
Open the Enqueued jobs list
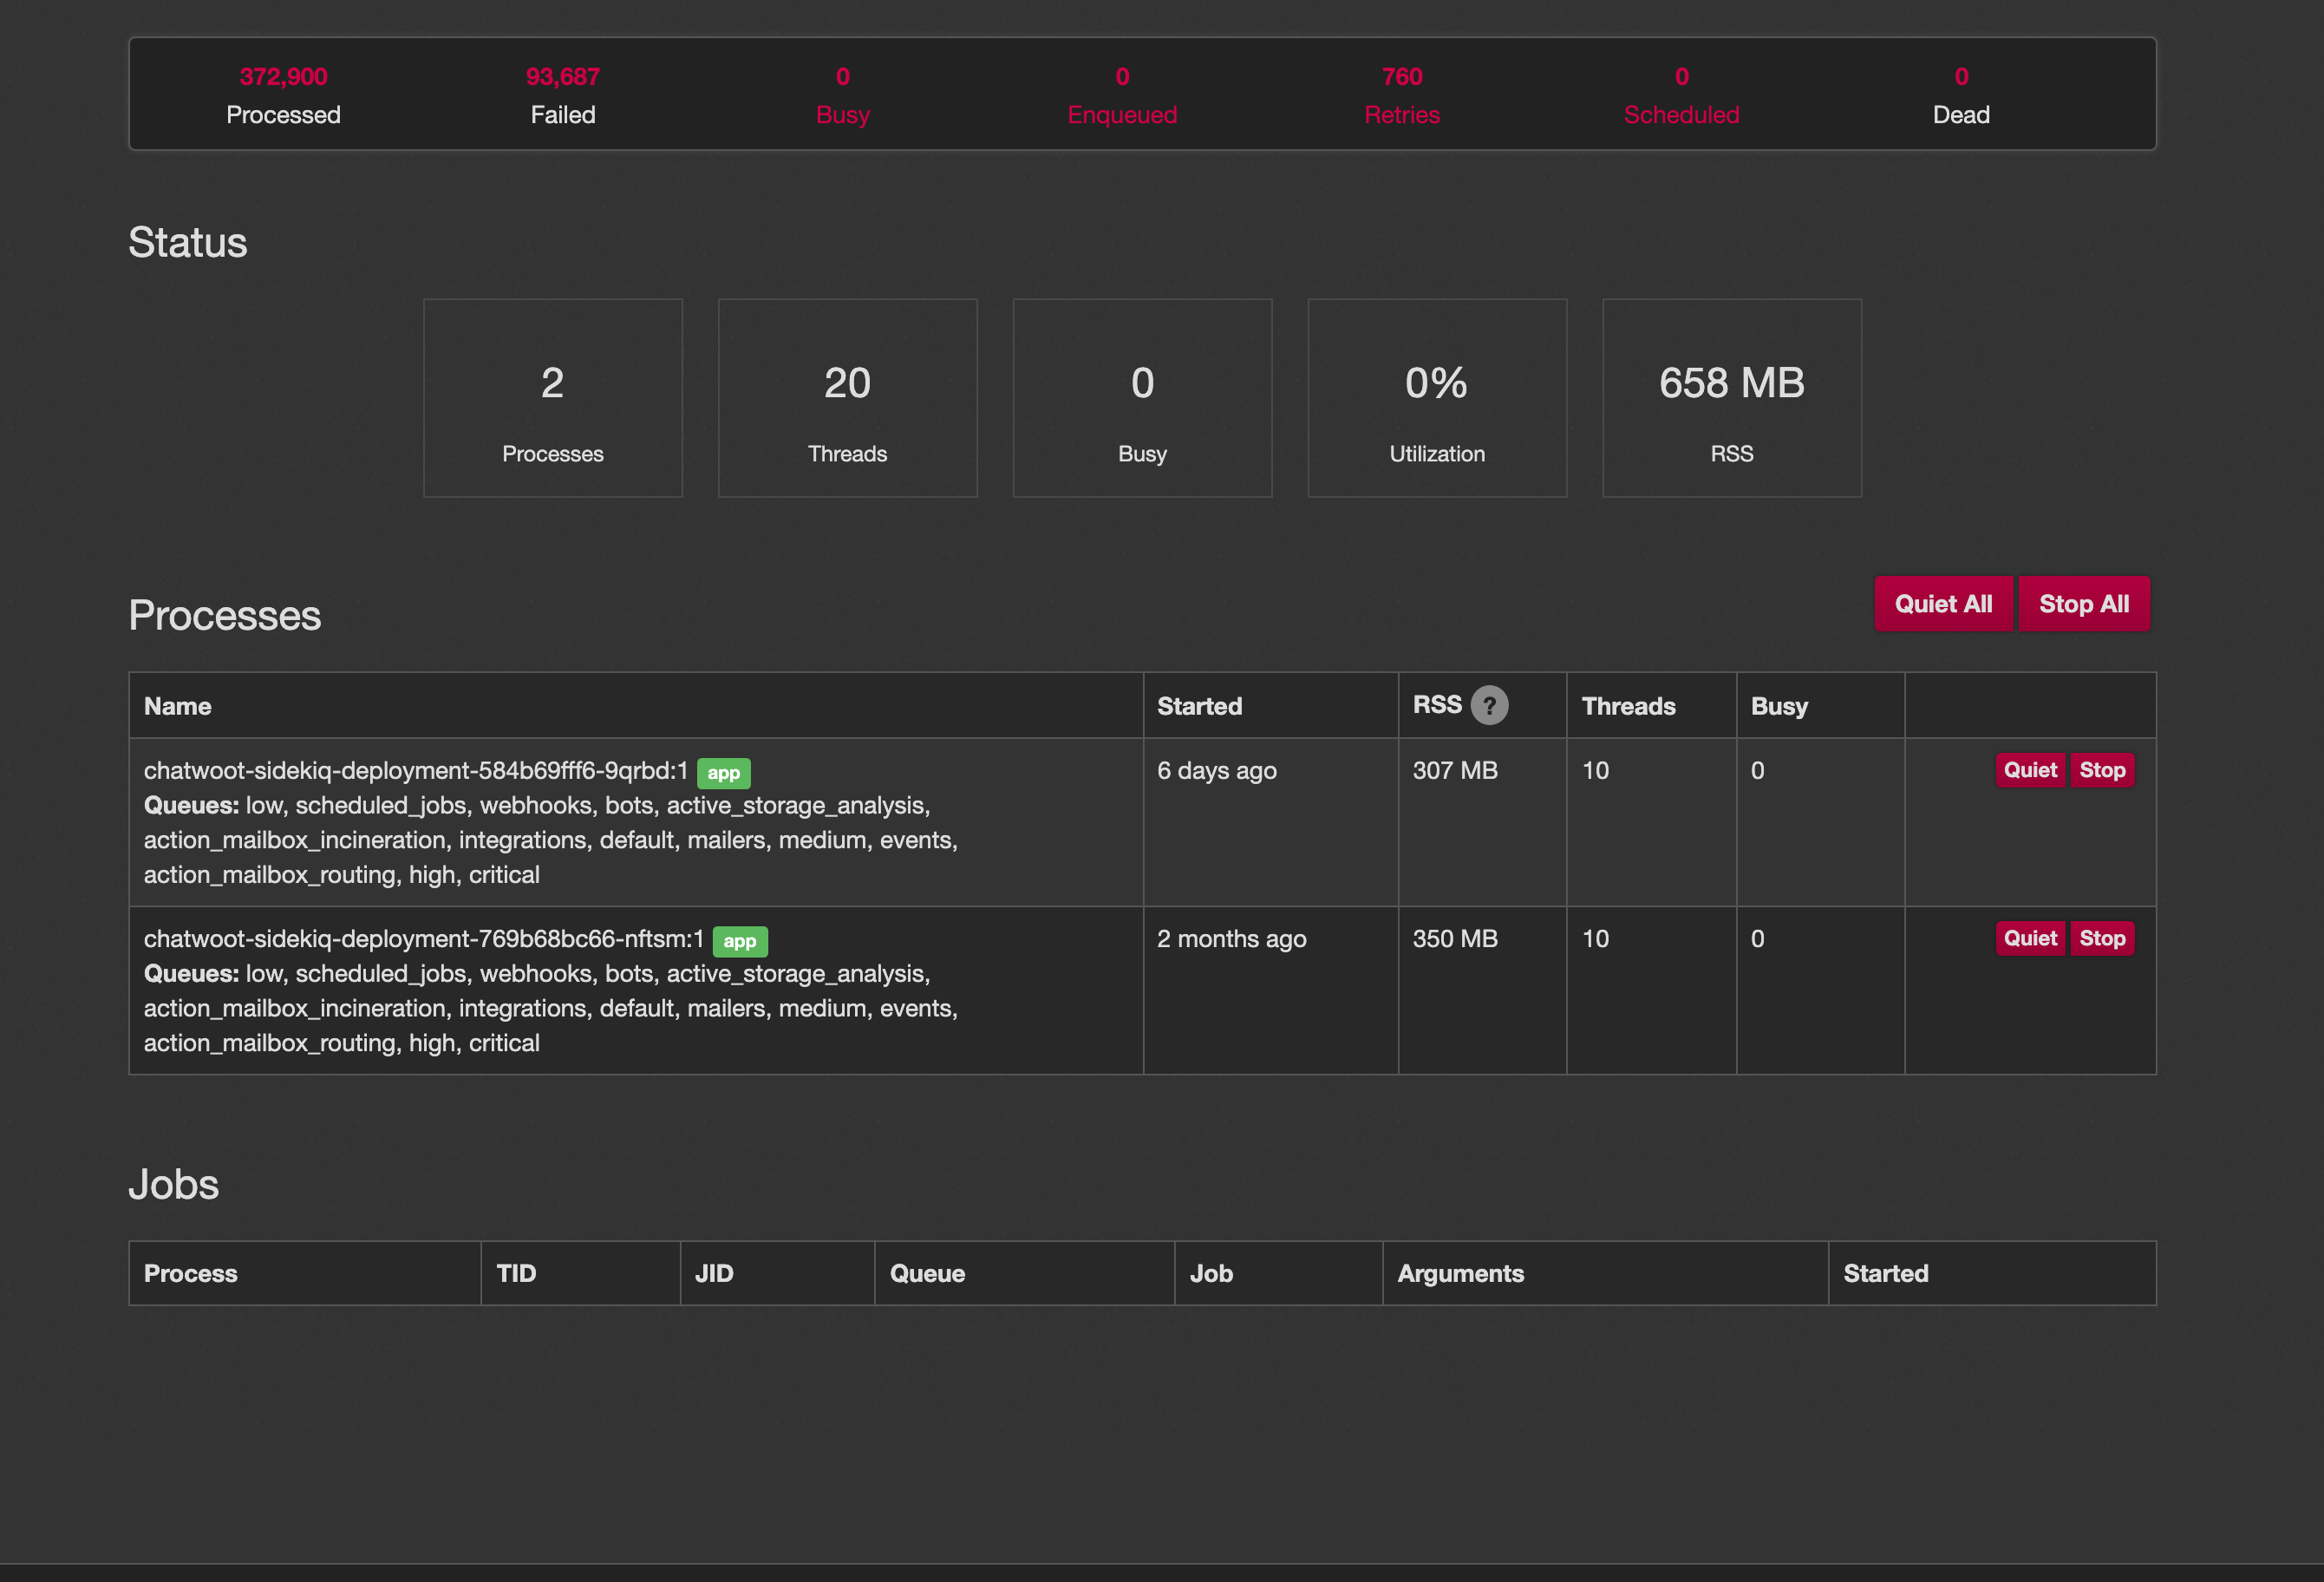click(1122, 95)
